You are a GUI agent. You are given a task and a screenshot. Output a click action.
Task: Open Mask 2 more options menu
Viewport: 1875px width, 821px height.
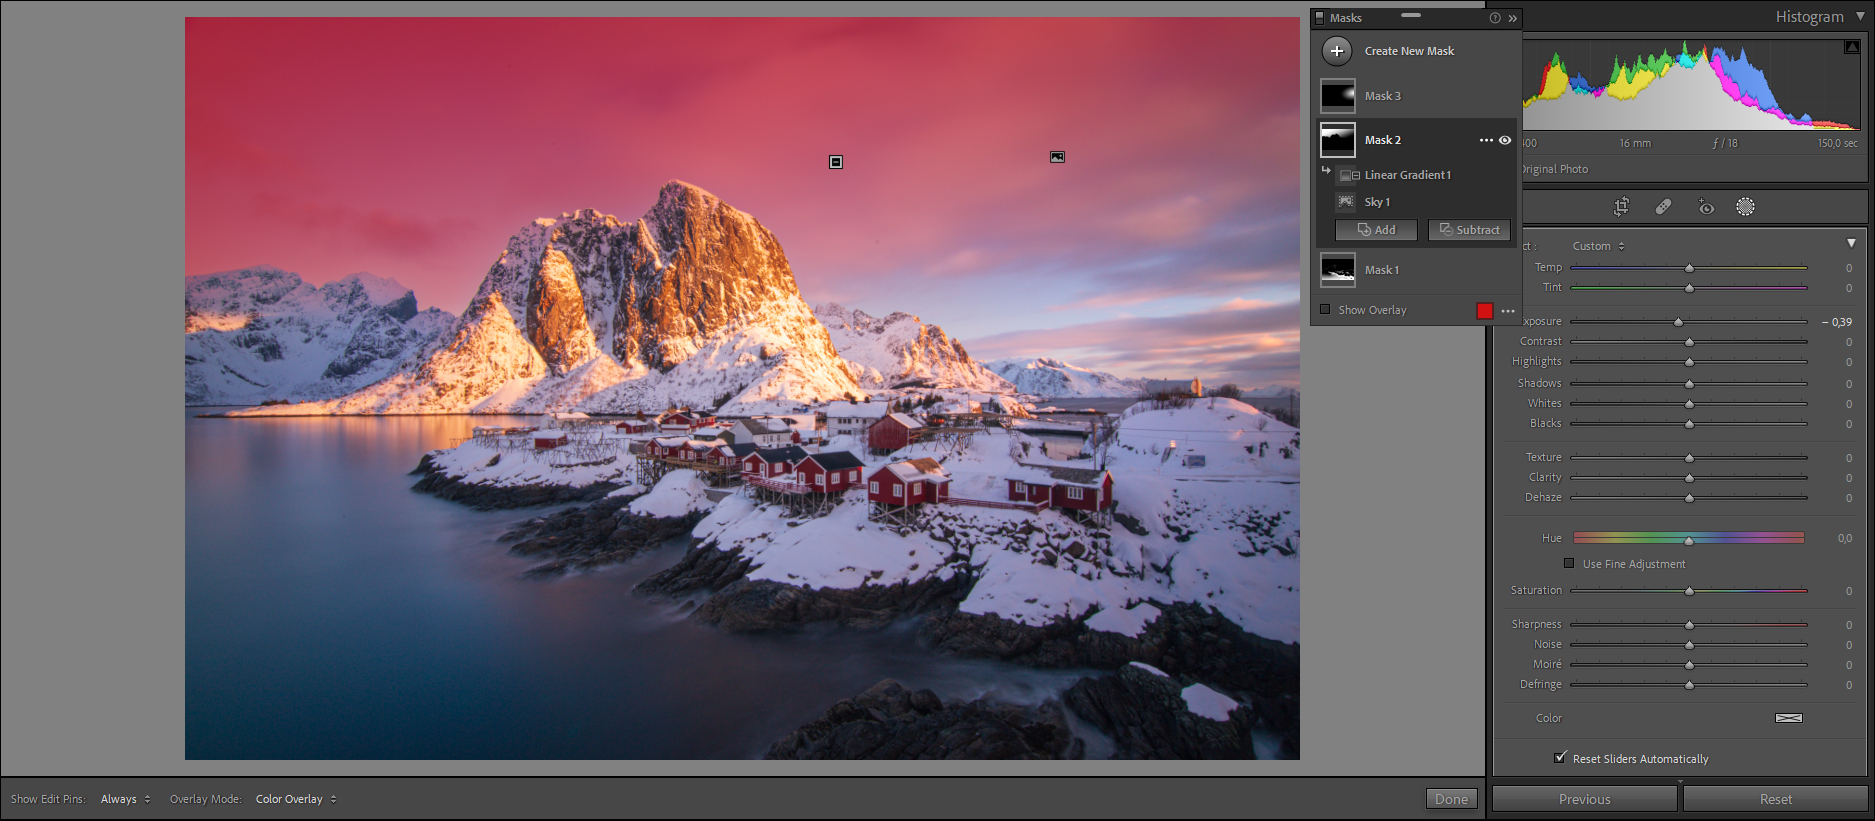(x=1486, y=140)
